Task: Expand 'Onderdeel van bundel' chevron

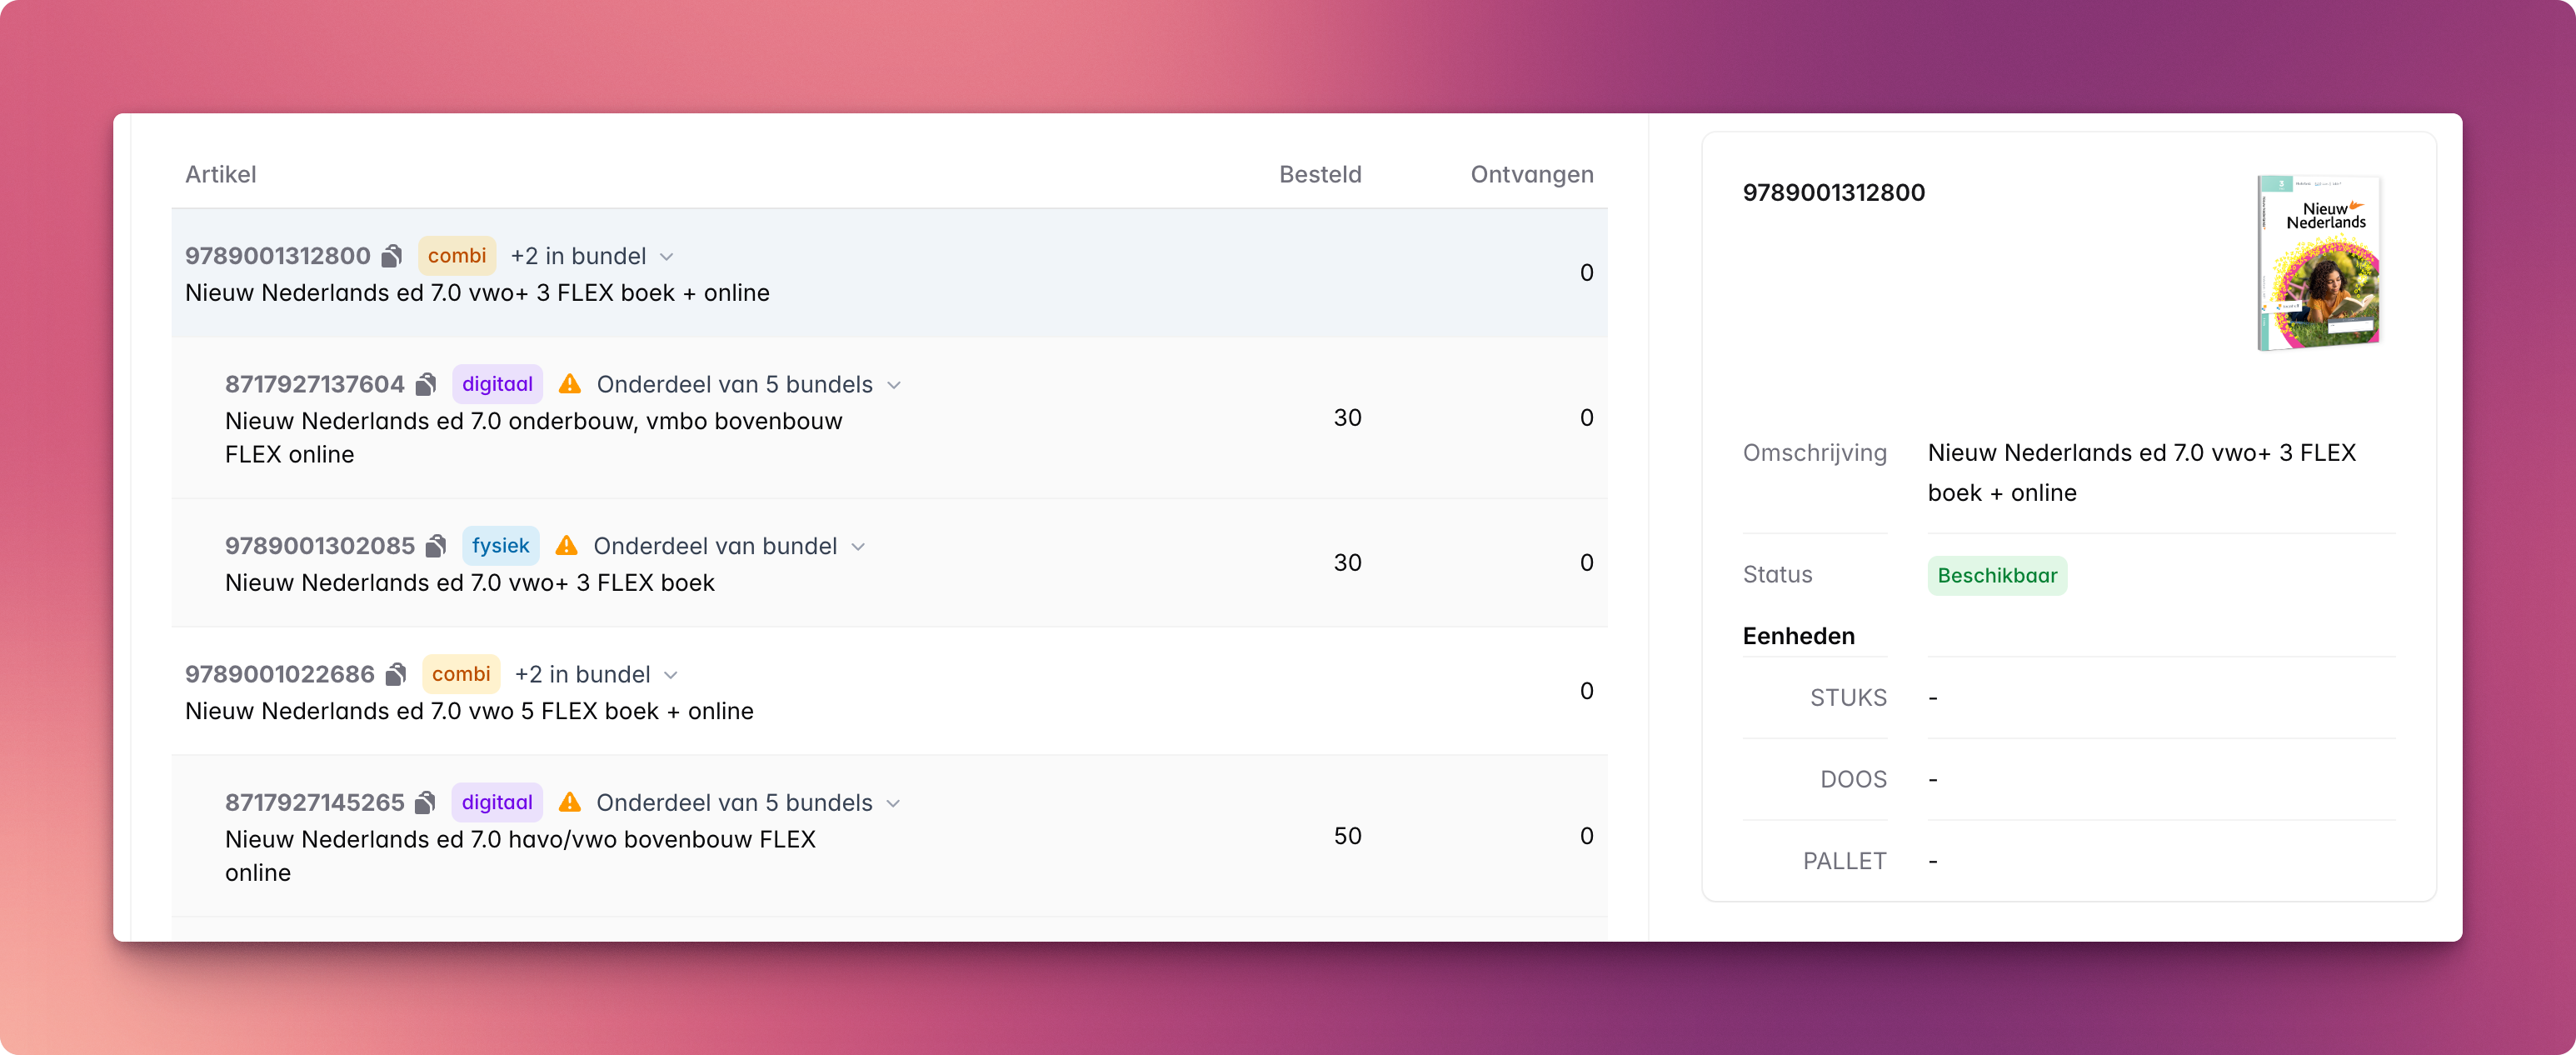Action: tap(858, 547)
